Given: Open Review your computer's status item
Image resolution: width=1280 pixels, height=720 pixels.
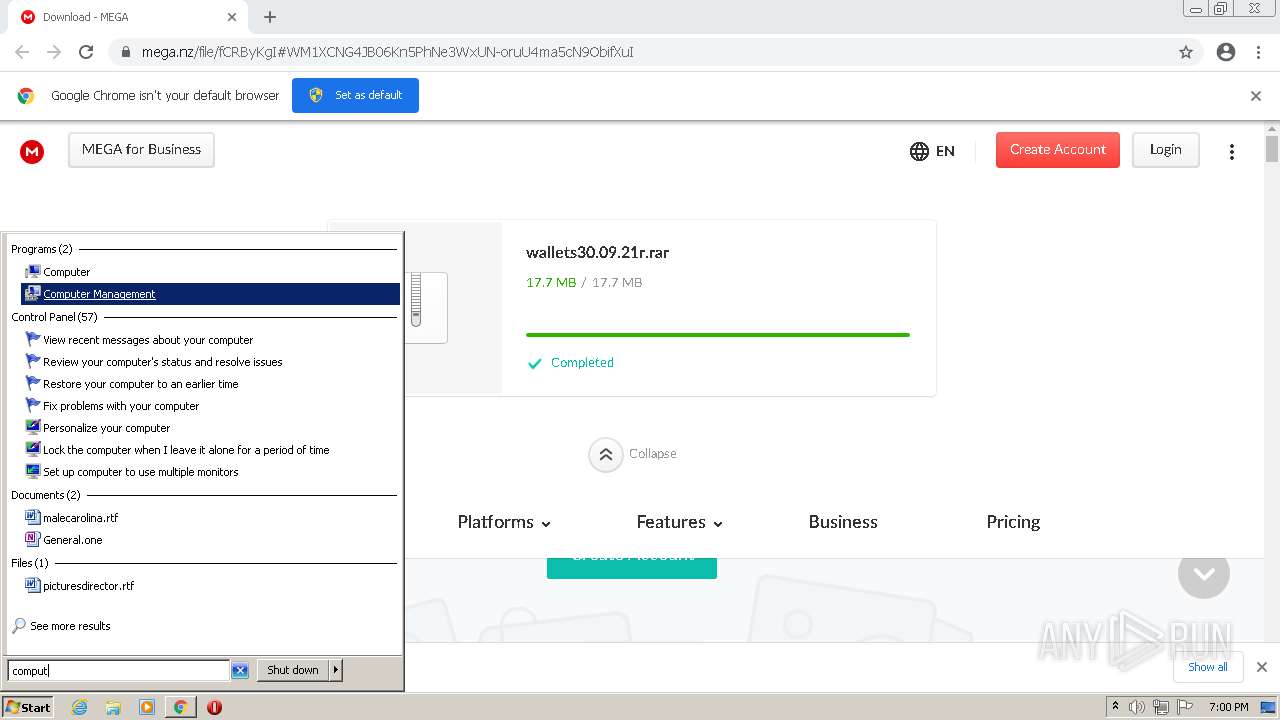Looking at the screenshot, I should point(210,362).
